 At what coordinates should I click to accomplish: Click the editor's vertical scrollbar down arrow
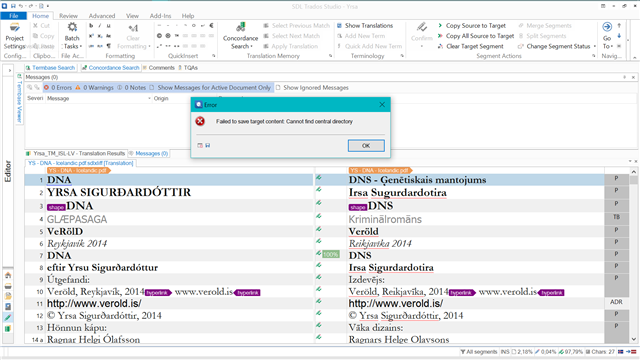(633, 339)
